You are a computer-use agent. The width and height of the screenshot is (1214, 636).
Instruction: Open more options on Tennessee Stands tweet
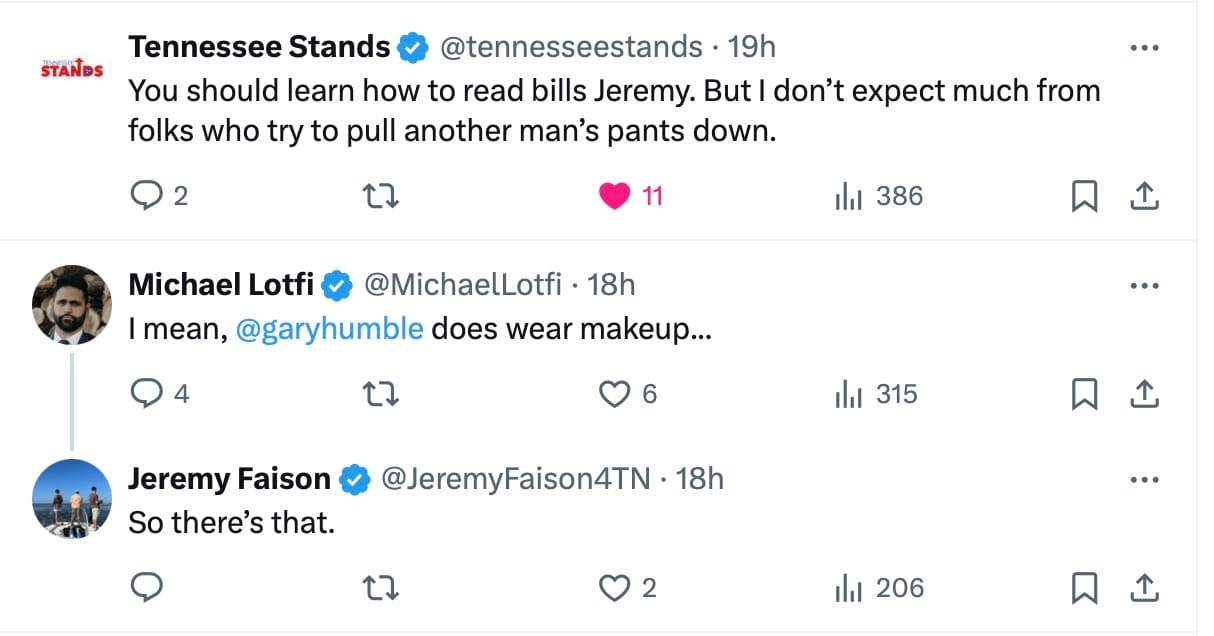click(1143, 48)
